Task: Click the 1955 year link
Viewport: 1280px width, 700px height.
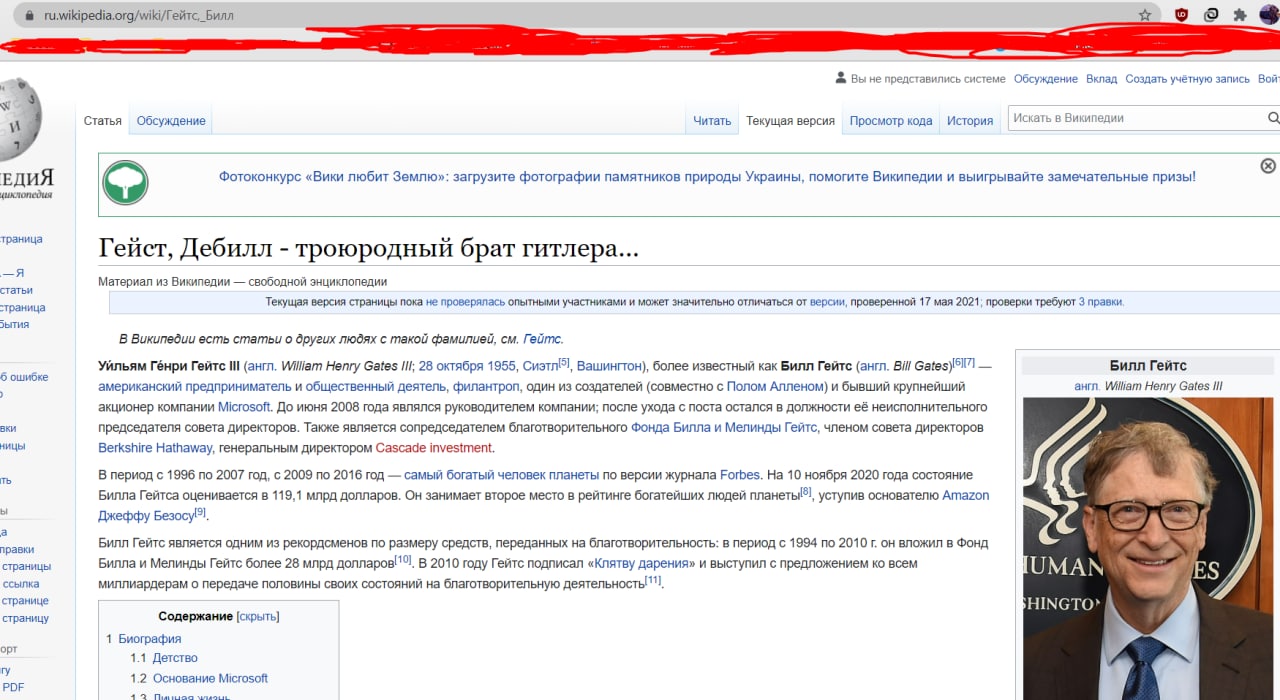Action: [x=502, y=366]
